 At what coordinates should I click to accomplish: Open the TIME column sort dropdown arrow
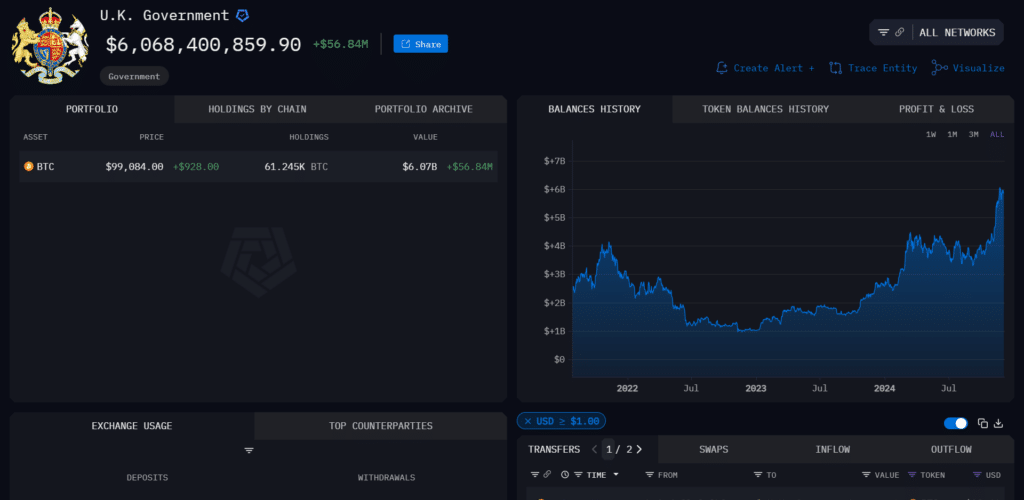pyautogui.click(x=616, y=474)
